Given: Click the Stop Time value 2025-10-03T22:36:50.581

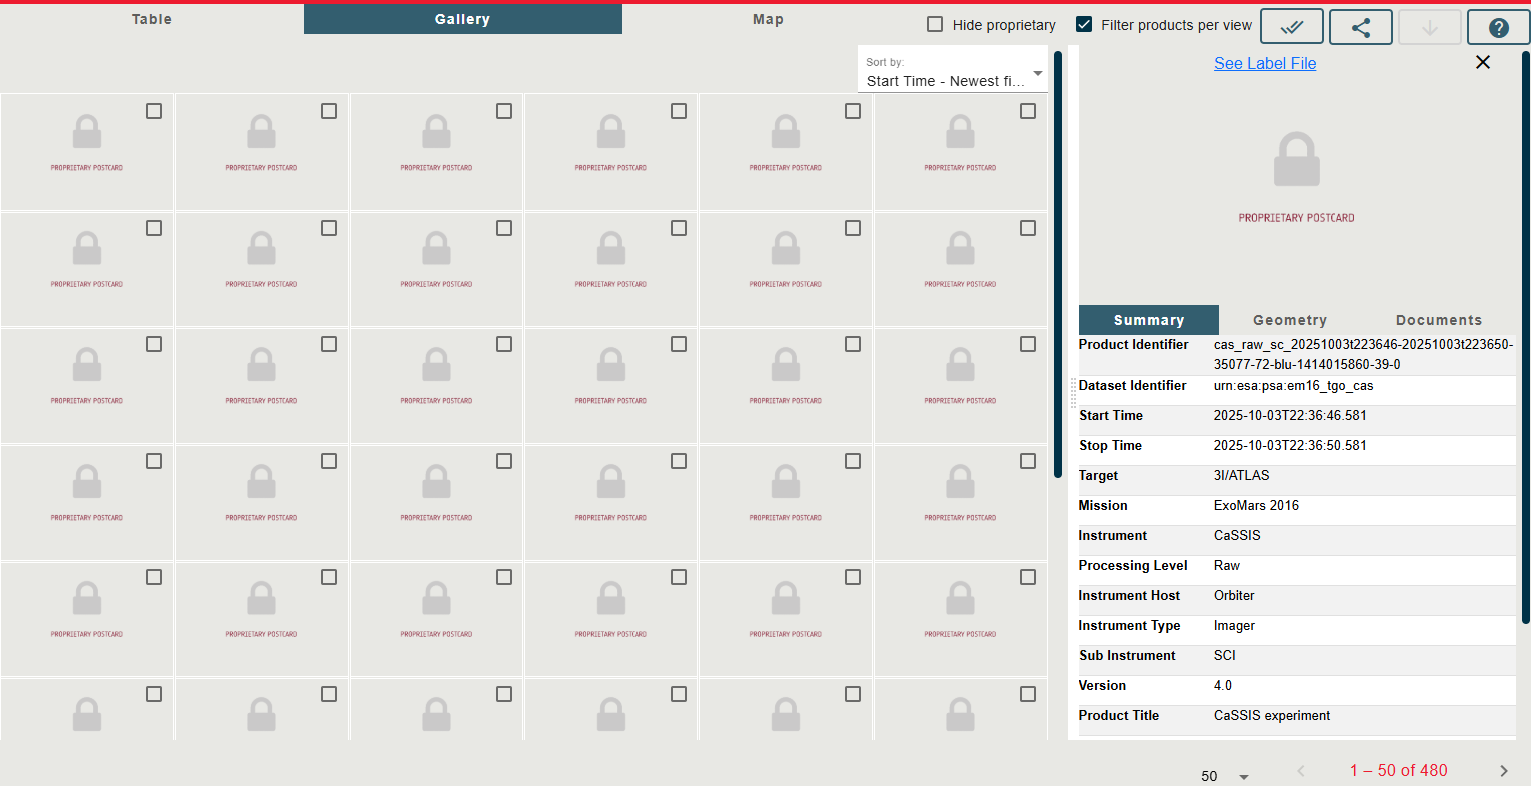Looking at the screenshot, I should [x=1290, y=446].
